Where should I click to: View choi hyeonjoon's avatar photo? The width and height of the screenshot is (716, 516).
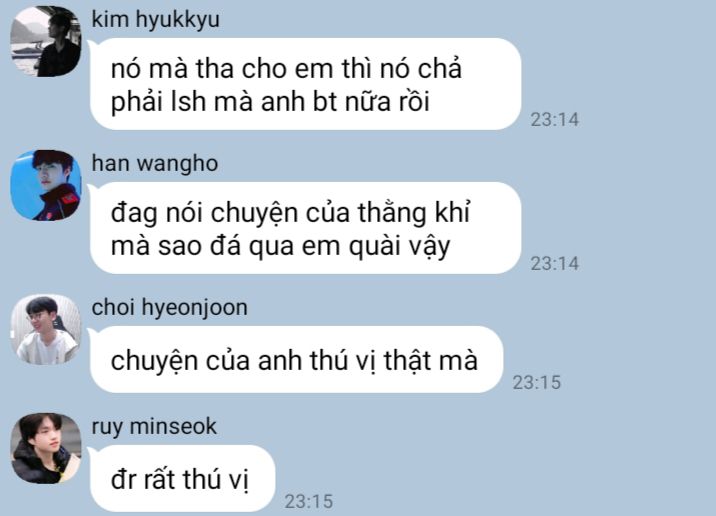click(46, 329)
